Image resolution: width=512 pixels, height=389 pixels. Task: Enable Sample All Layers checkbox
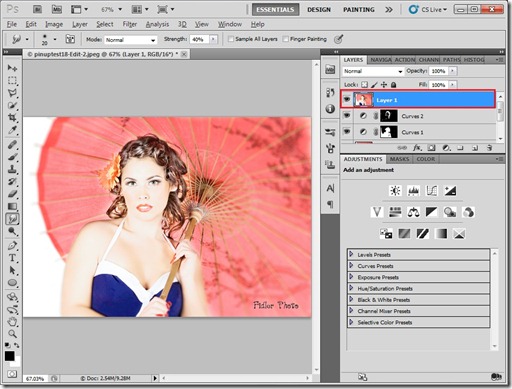[x=230, y=39]
